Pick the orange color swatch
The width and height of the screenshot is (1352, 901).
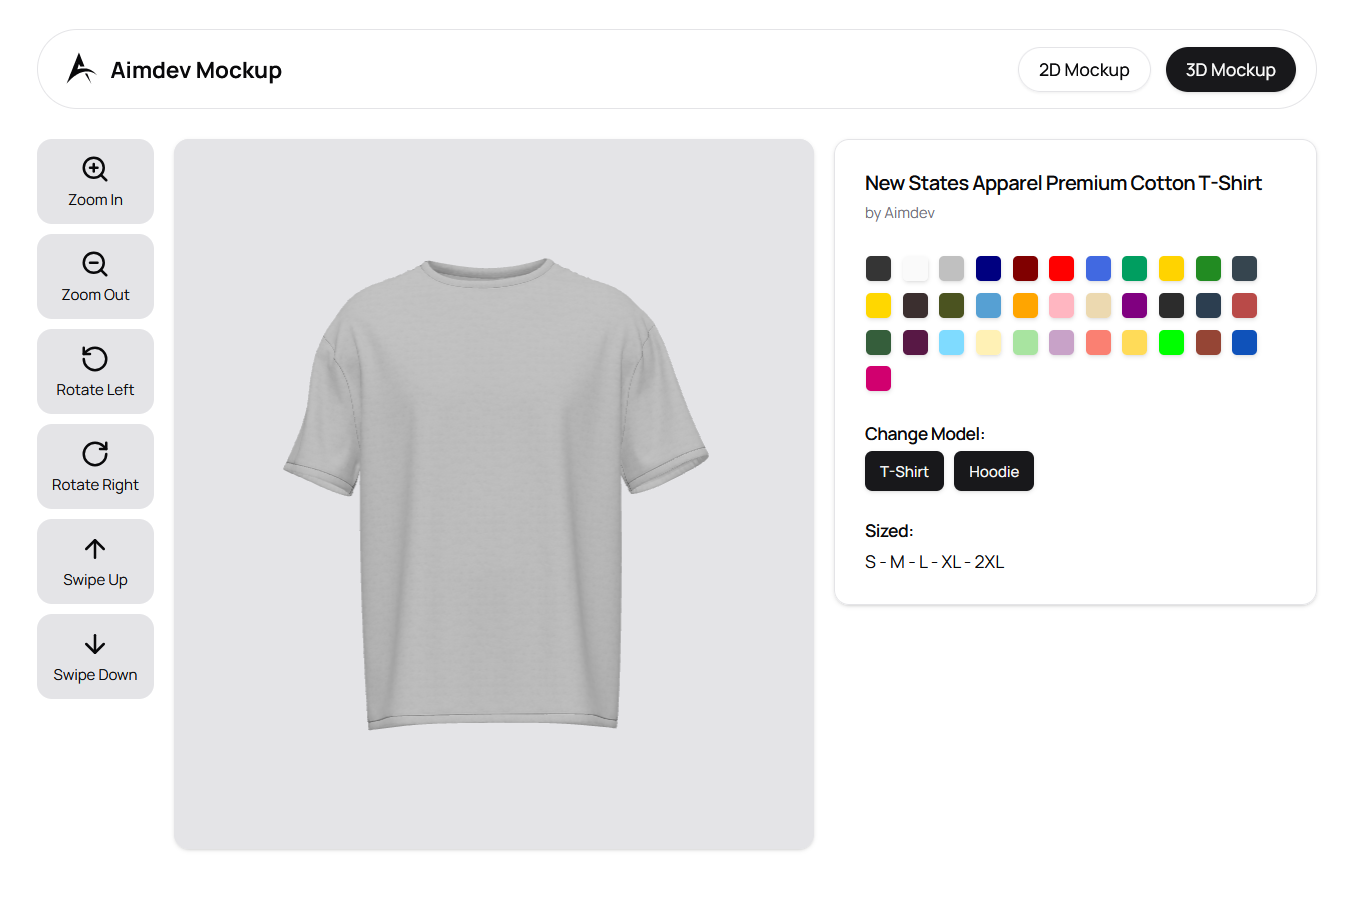[1025, 305]
